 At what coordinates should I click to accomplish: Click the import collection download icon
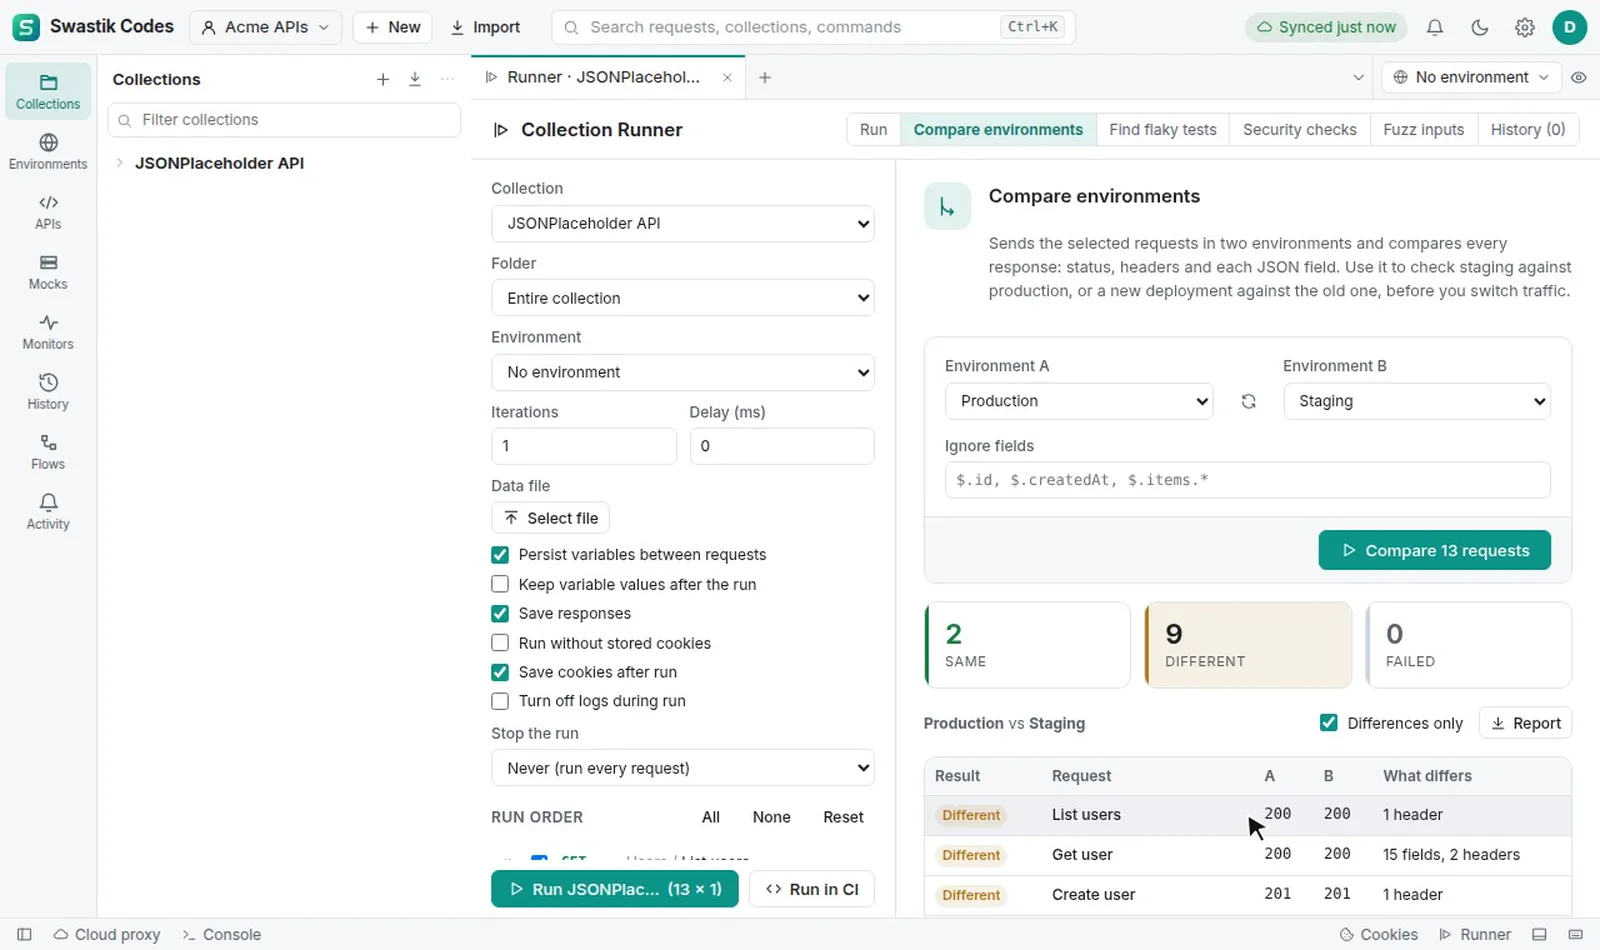point(415,79)
